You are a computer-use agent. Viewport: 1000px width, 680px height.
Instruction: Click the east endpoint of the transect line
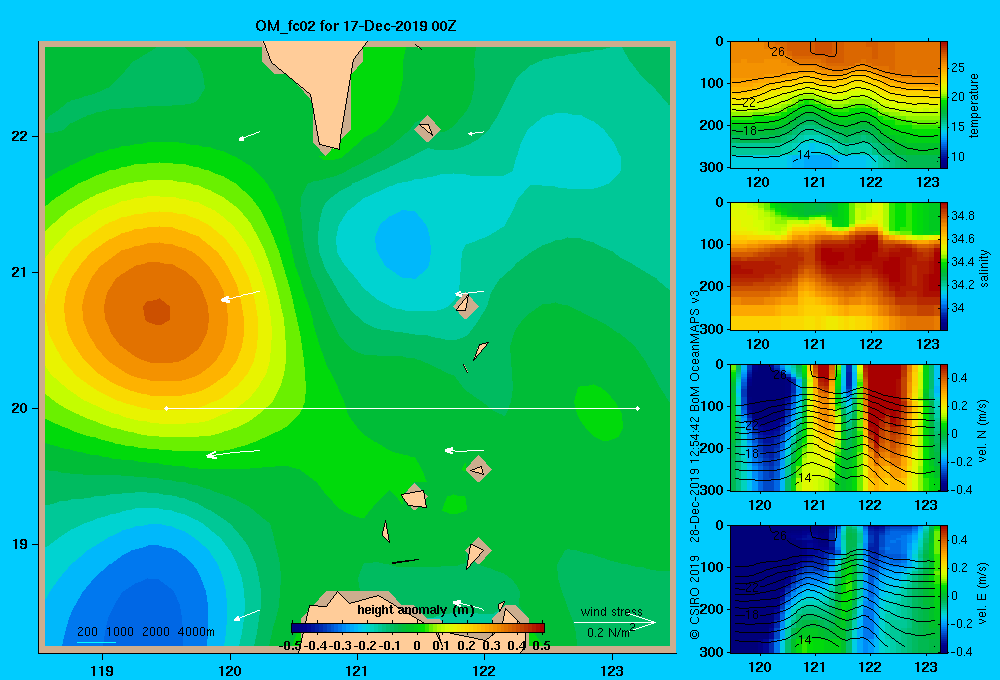[638, 408]
